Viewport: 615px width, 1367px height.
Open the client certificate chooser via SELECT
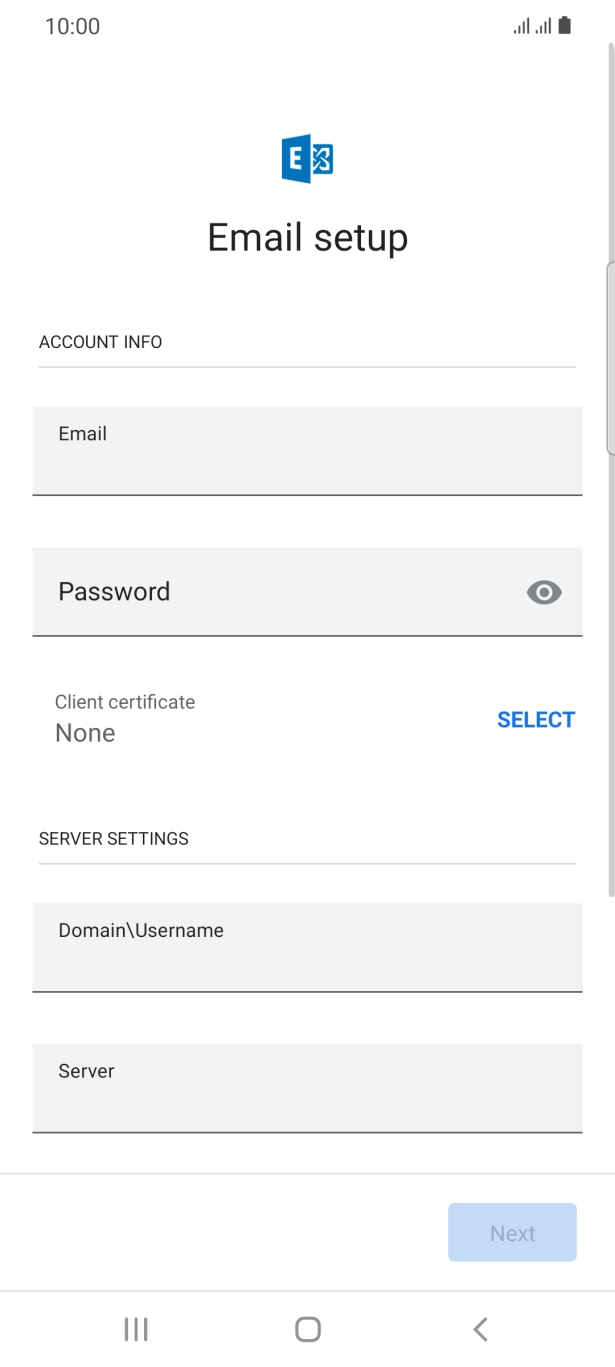(x=536, y=719)
